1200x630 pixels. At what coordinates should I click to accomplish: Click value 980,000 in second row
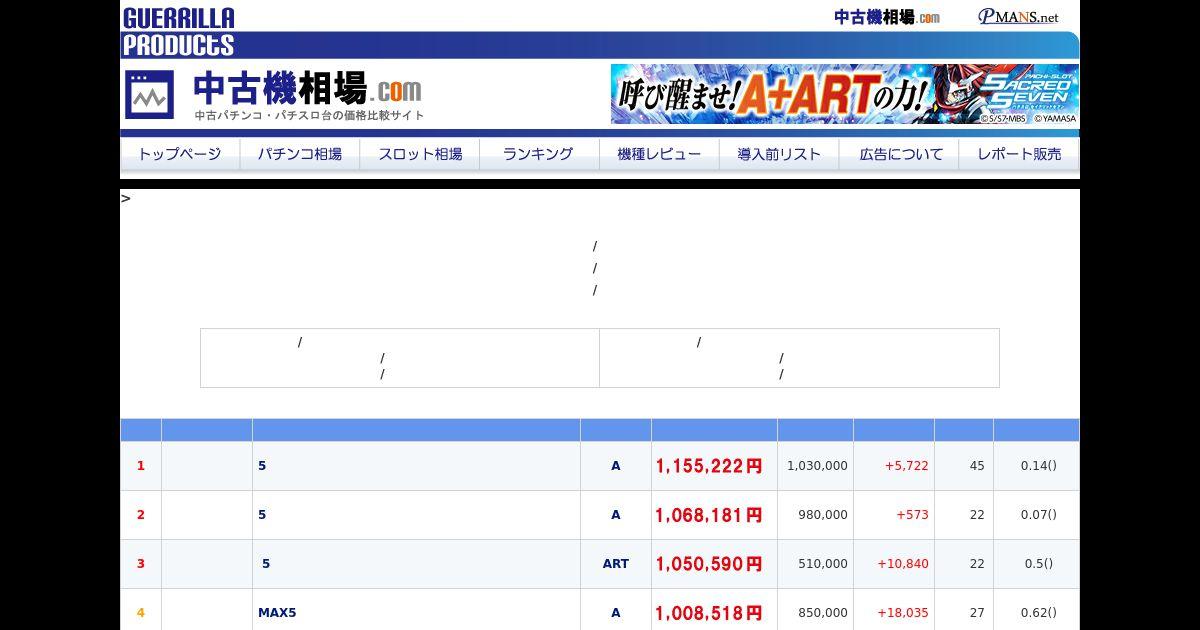click(823, 515)
